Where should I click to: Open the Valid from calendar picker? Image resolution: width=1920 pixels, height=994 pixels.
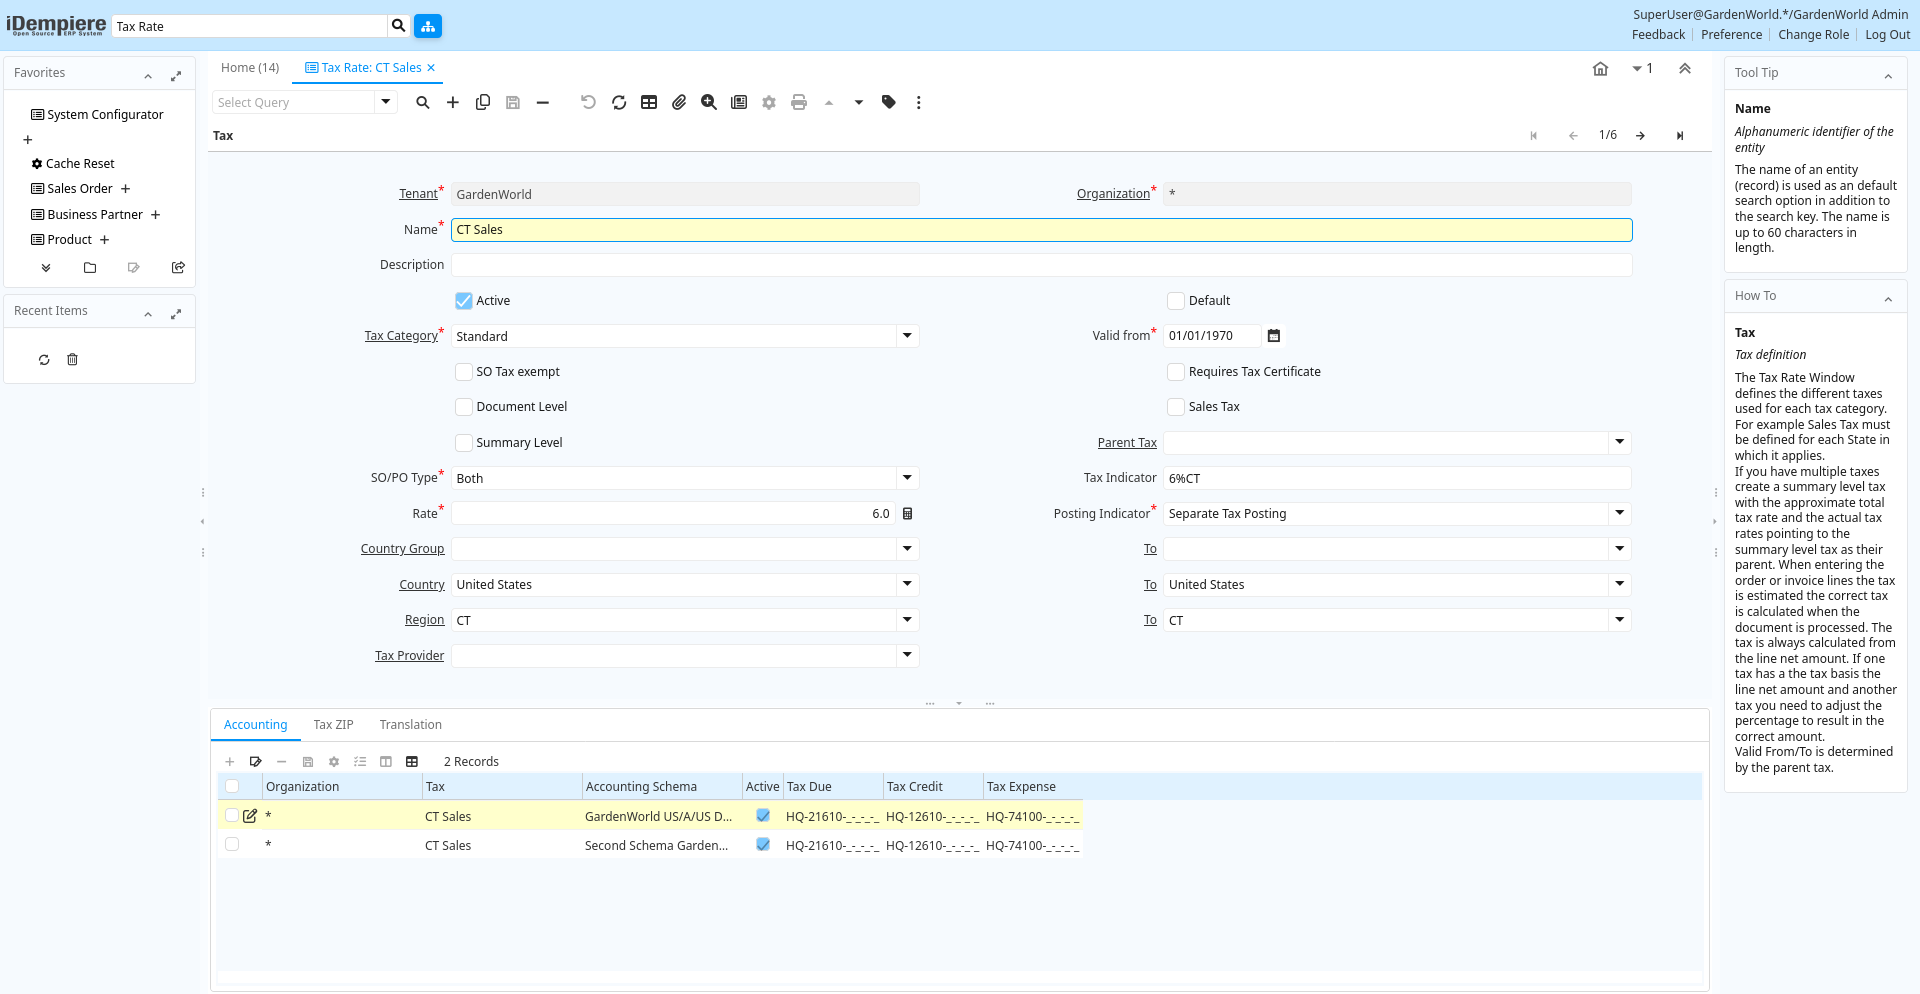point(1274,336)
